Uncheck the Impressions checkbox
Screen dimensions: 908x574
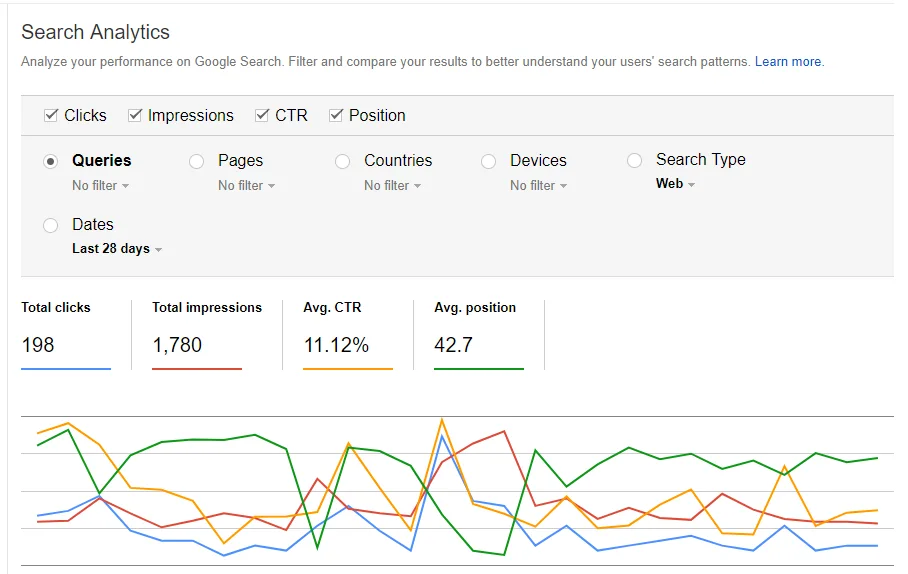pos(135,115)
